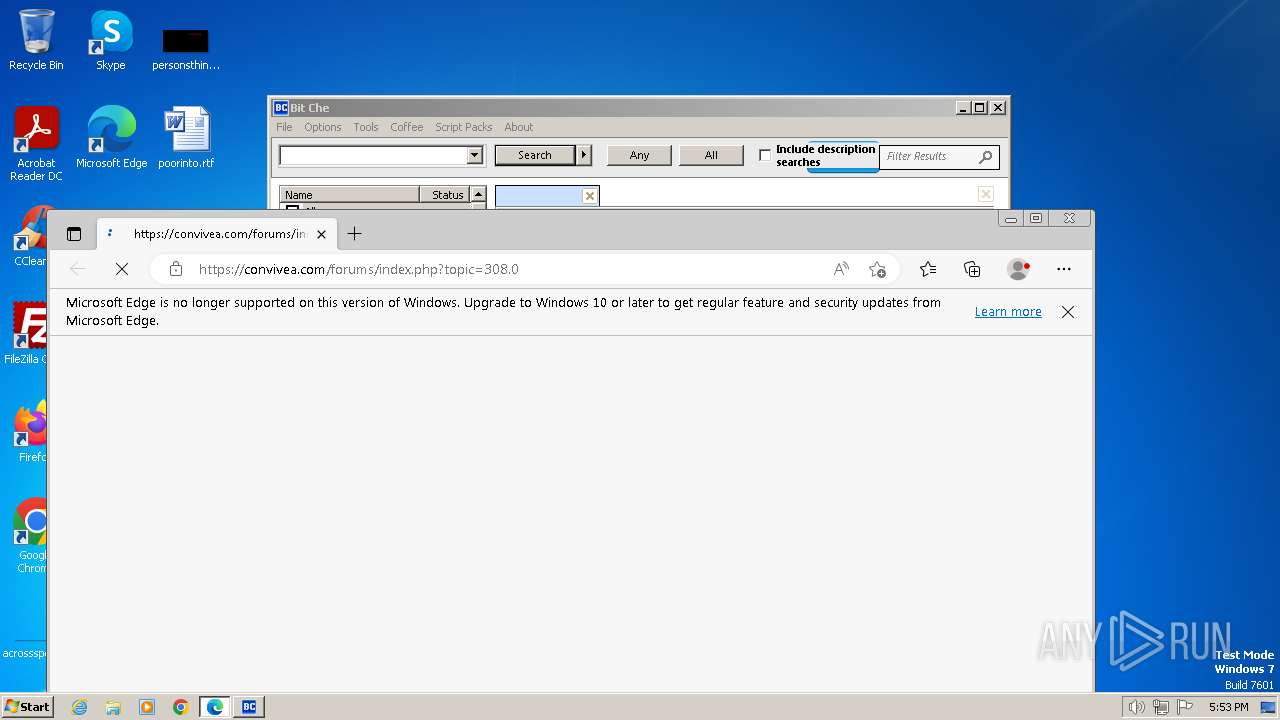
Task: Expand the Search button arrow options
Action: [585, 155]
